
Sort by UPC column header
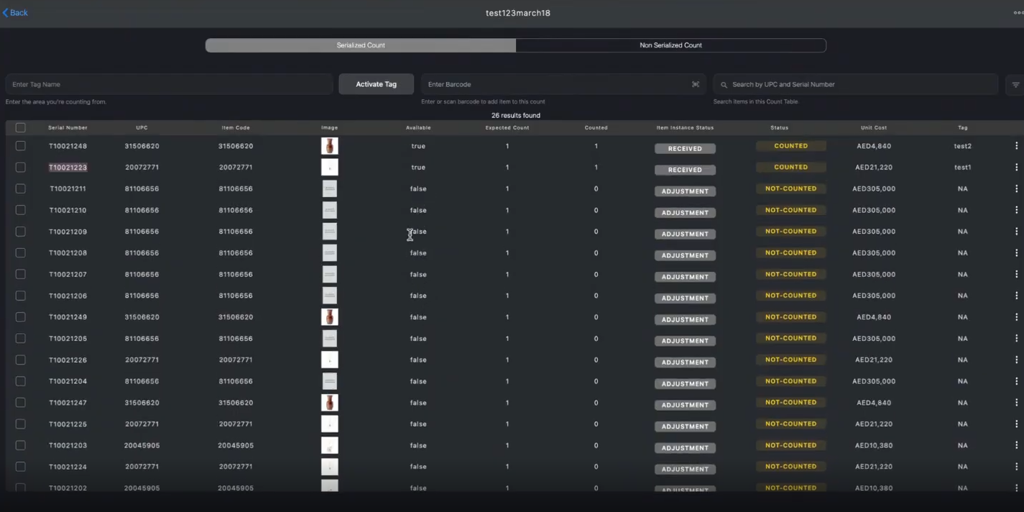click(x=142, y=128)
